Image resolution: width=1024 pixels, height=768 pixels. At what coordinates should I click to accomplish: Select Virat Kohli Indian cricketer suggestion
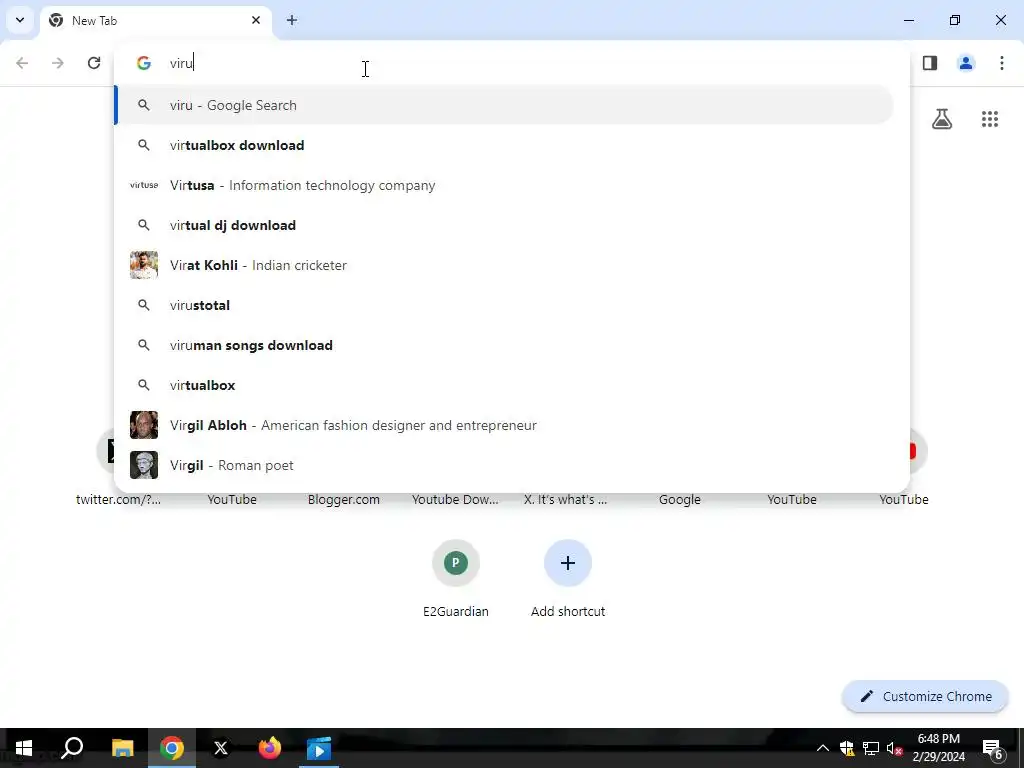[504, 265]
